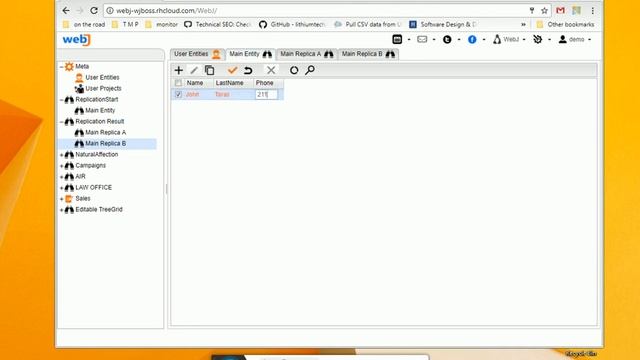Save changes with orange checkmark icon

tap(232, 70)
